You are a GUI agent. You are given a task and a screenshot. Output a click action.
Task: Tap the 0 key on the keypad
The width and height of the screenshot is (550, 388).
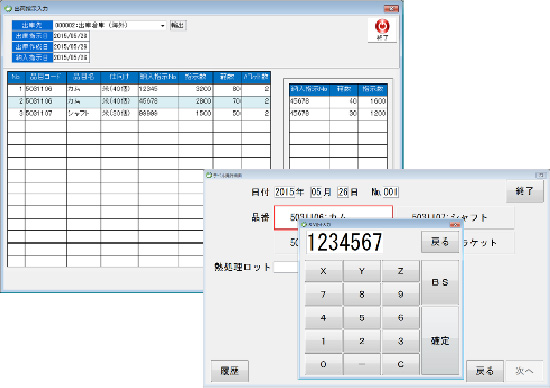[x=323, y=364]
